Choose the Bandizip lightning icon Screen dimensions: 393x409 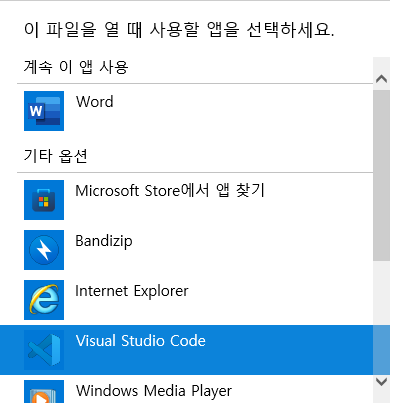tap(44, 250)
